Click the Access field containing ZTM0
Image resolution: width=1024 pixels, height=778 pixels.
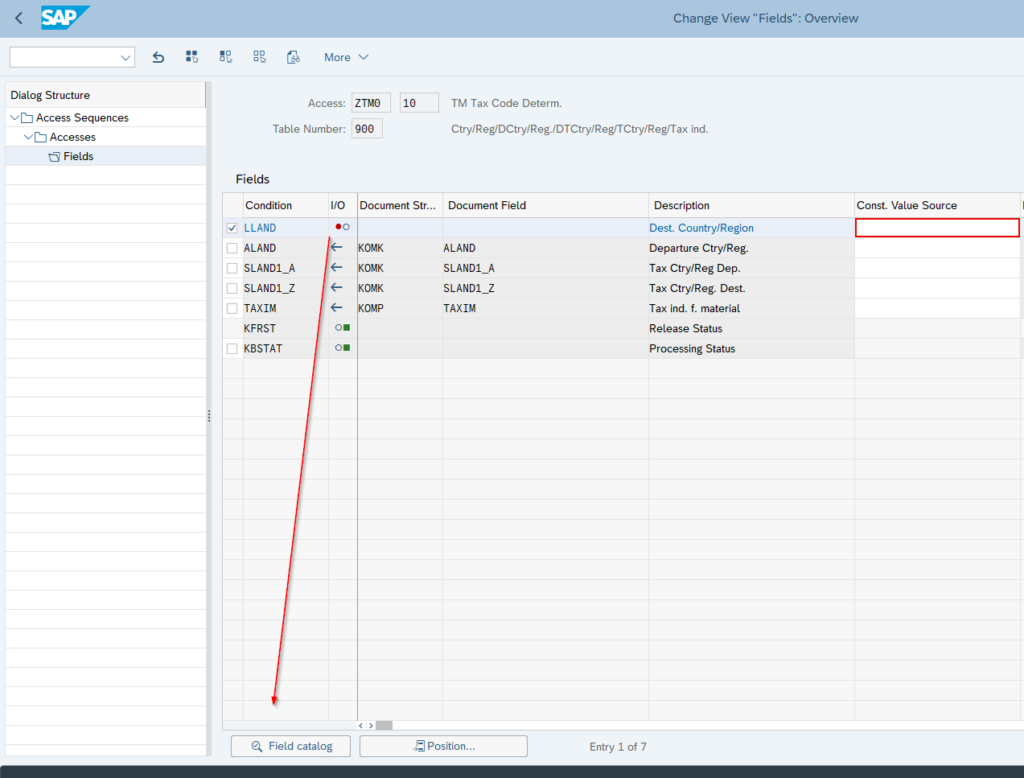(370, 103)
